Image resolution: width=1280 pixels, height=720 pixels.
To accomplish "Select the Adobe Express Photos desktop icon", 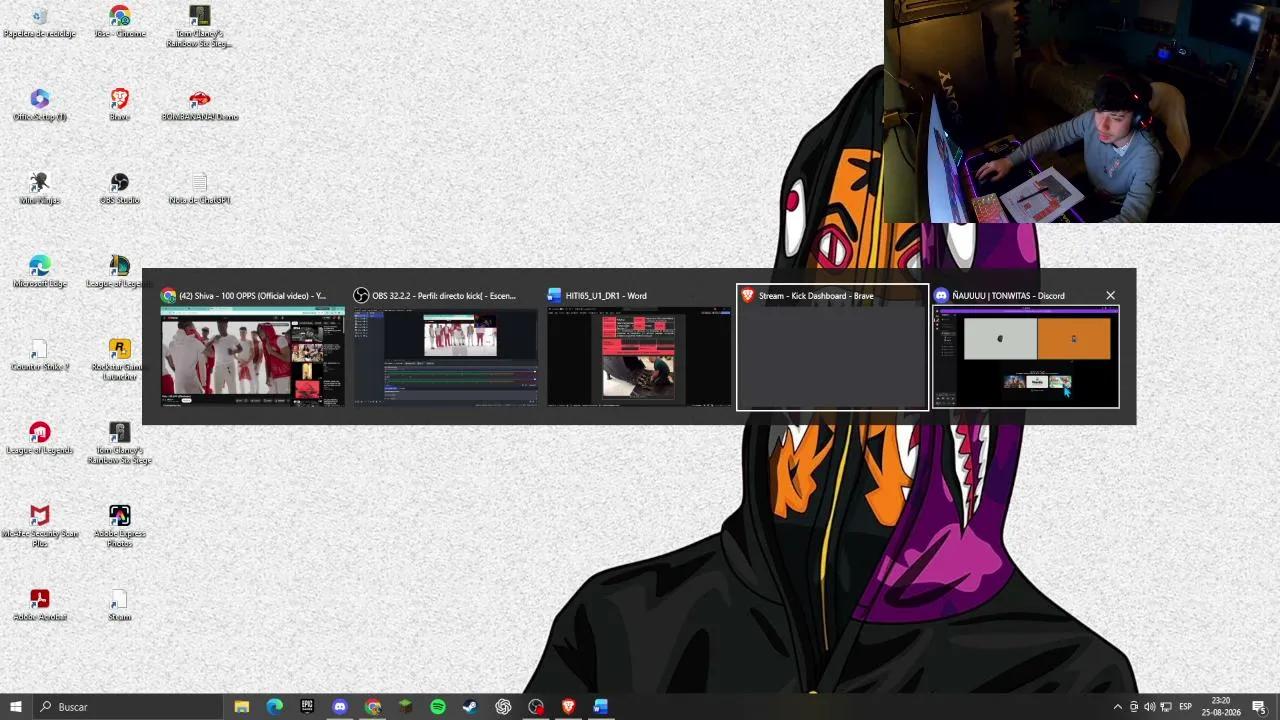I will click(x=120, y=526).
